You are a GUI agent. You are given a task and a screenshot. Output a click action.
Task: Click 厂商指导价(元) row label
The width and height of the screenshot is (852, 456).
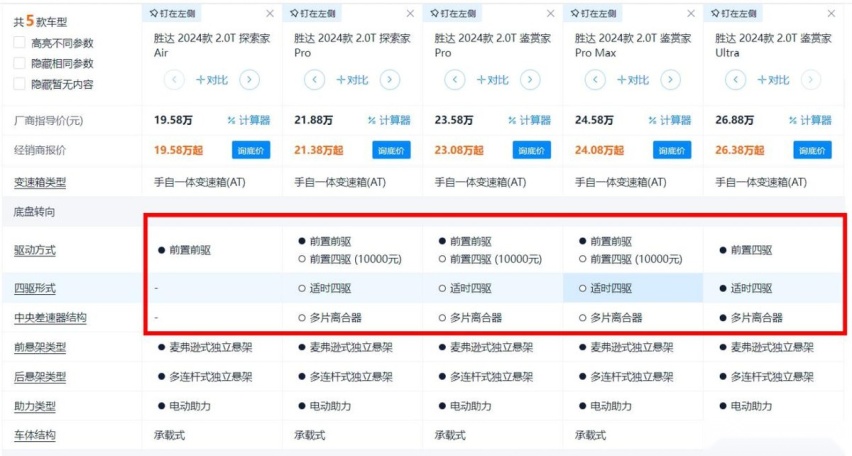coord(48,121)
